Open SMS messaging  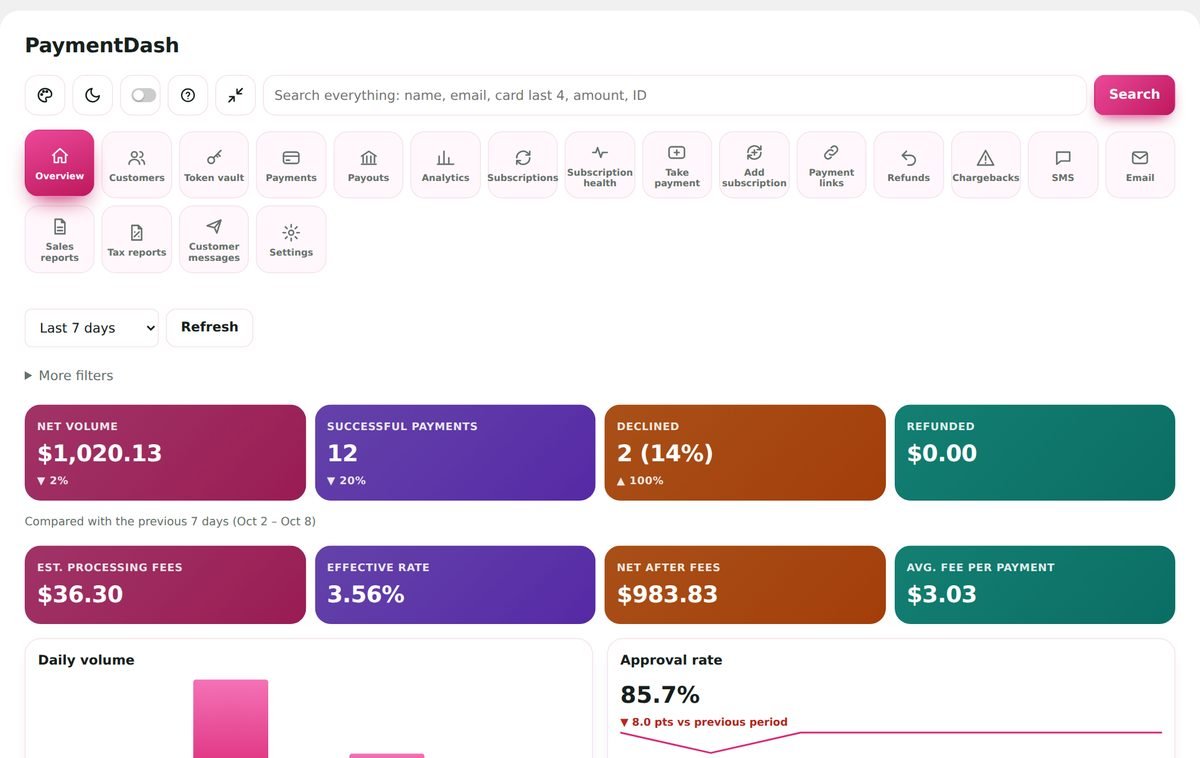[1063, 165]
